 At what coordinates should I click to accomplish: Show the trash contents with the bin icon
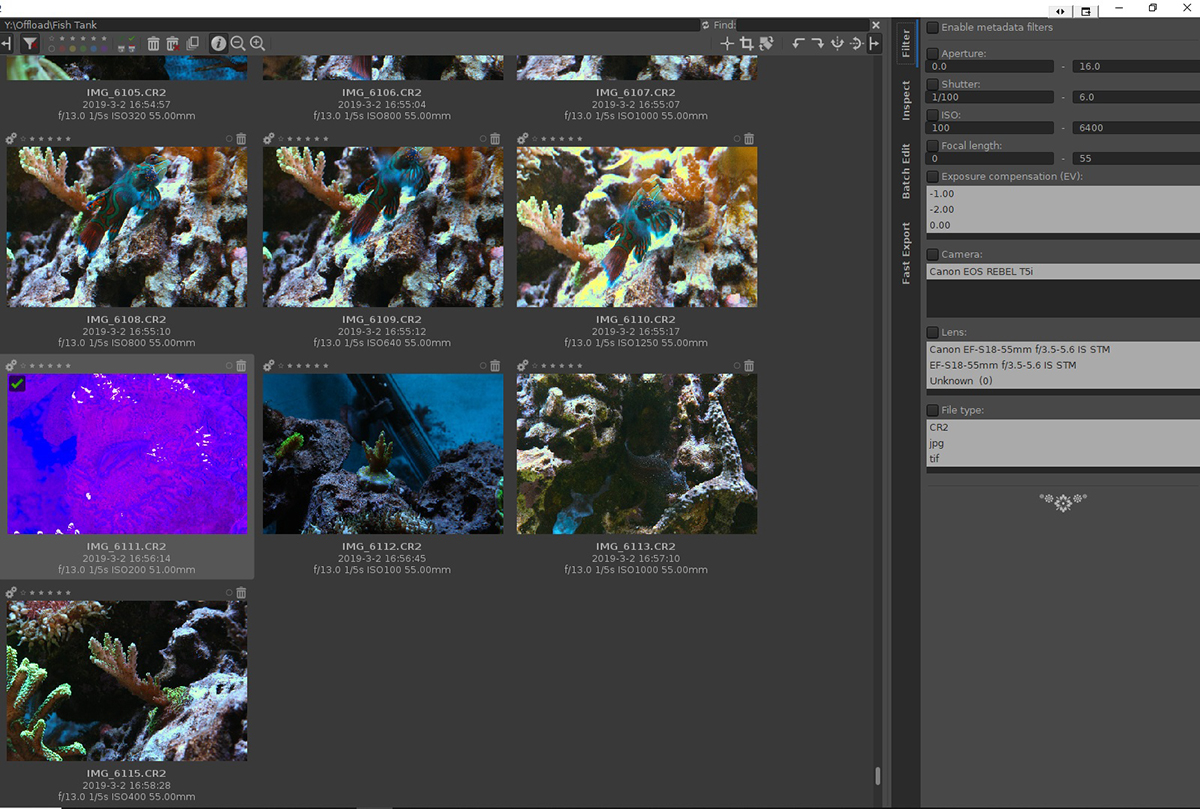click(x=153, y=43)
